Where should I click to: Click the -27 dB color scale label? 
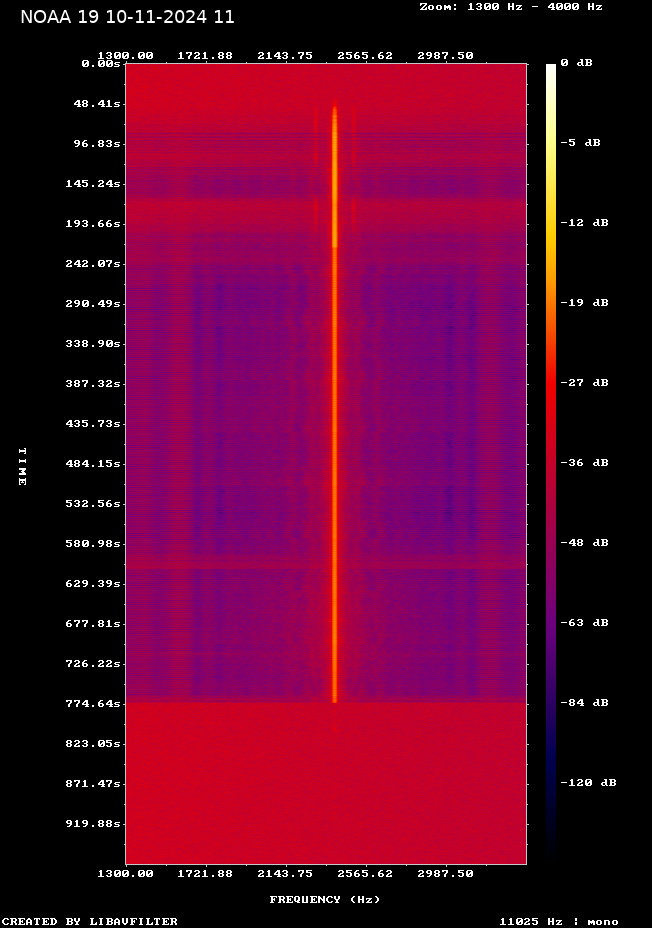(583, 383)
